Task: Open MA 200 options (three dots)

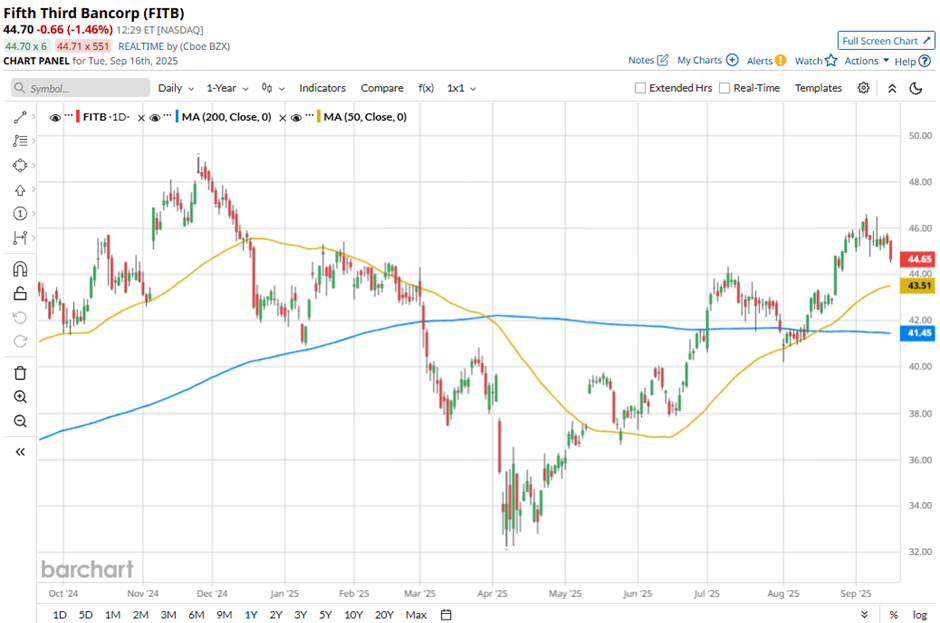Action: tap(167, 115)
